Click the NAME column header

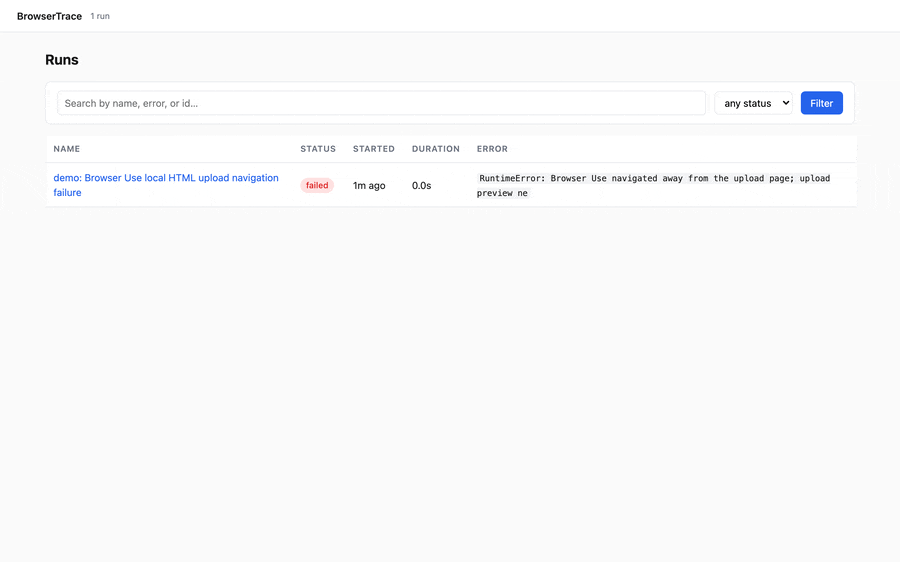pos(67,149)
